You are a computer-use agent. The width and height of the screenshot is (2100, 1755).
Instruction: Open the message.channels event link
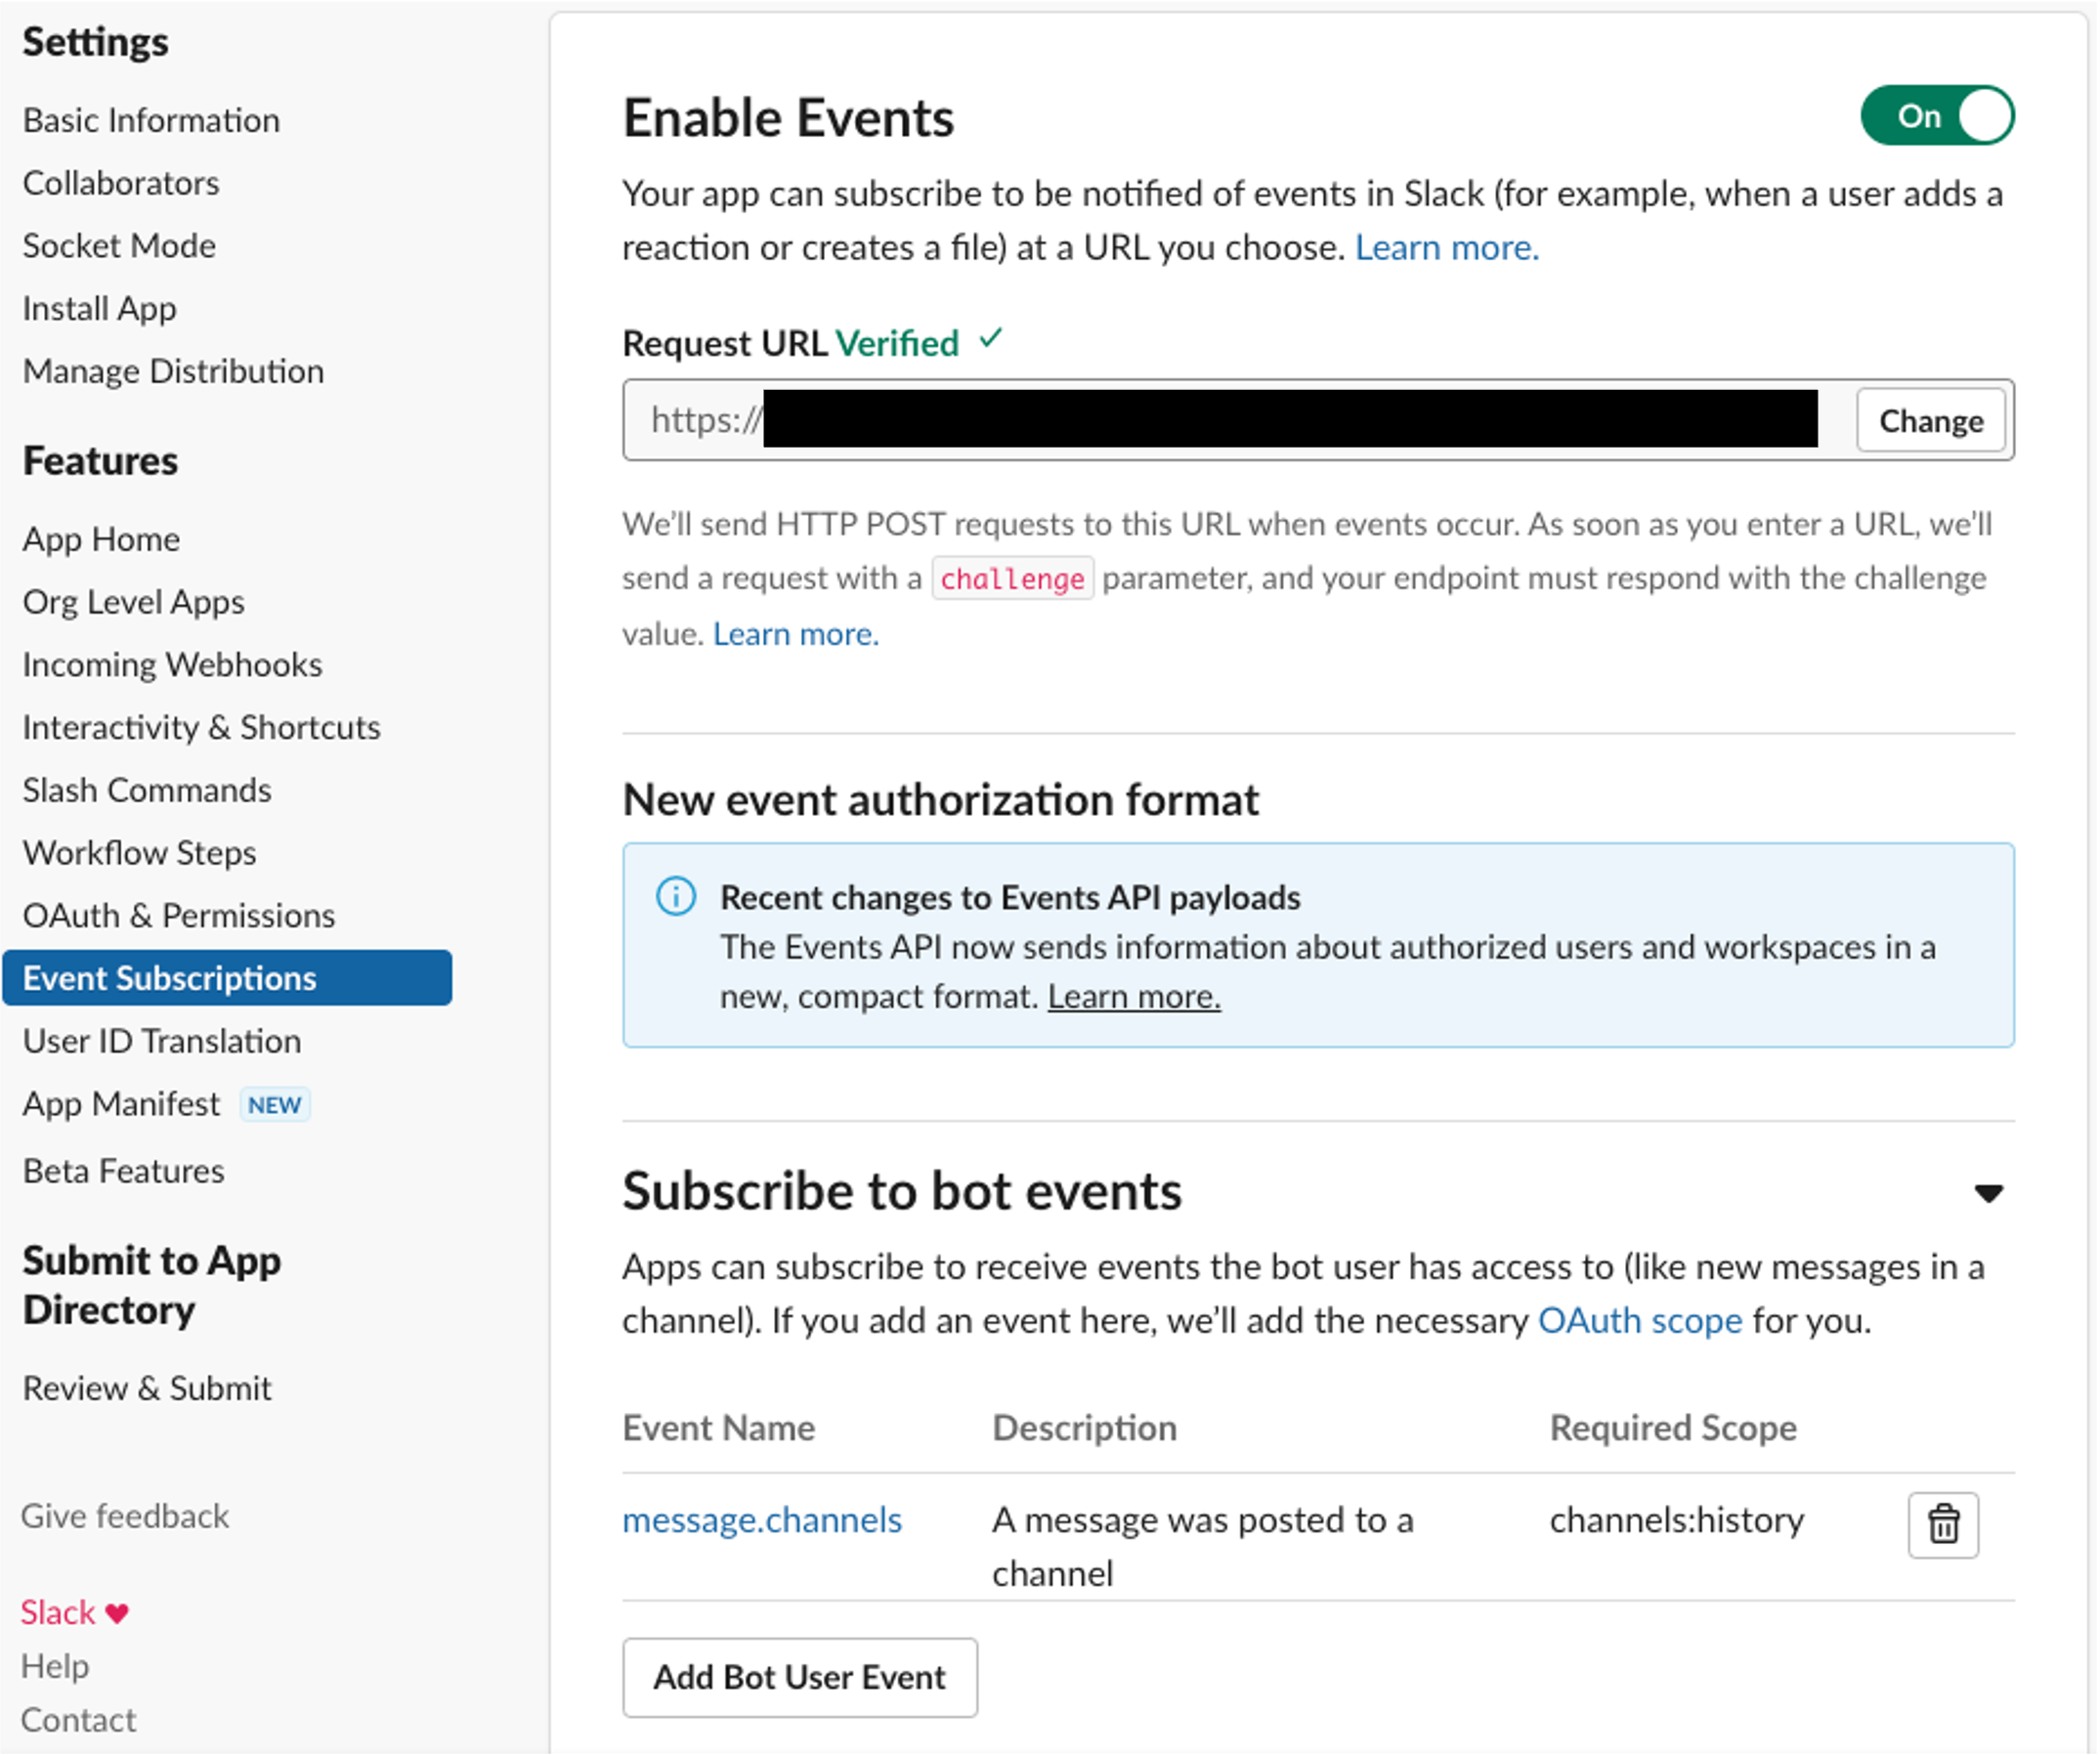click(761, 1520)
